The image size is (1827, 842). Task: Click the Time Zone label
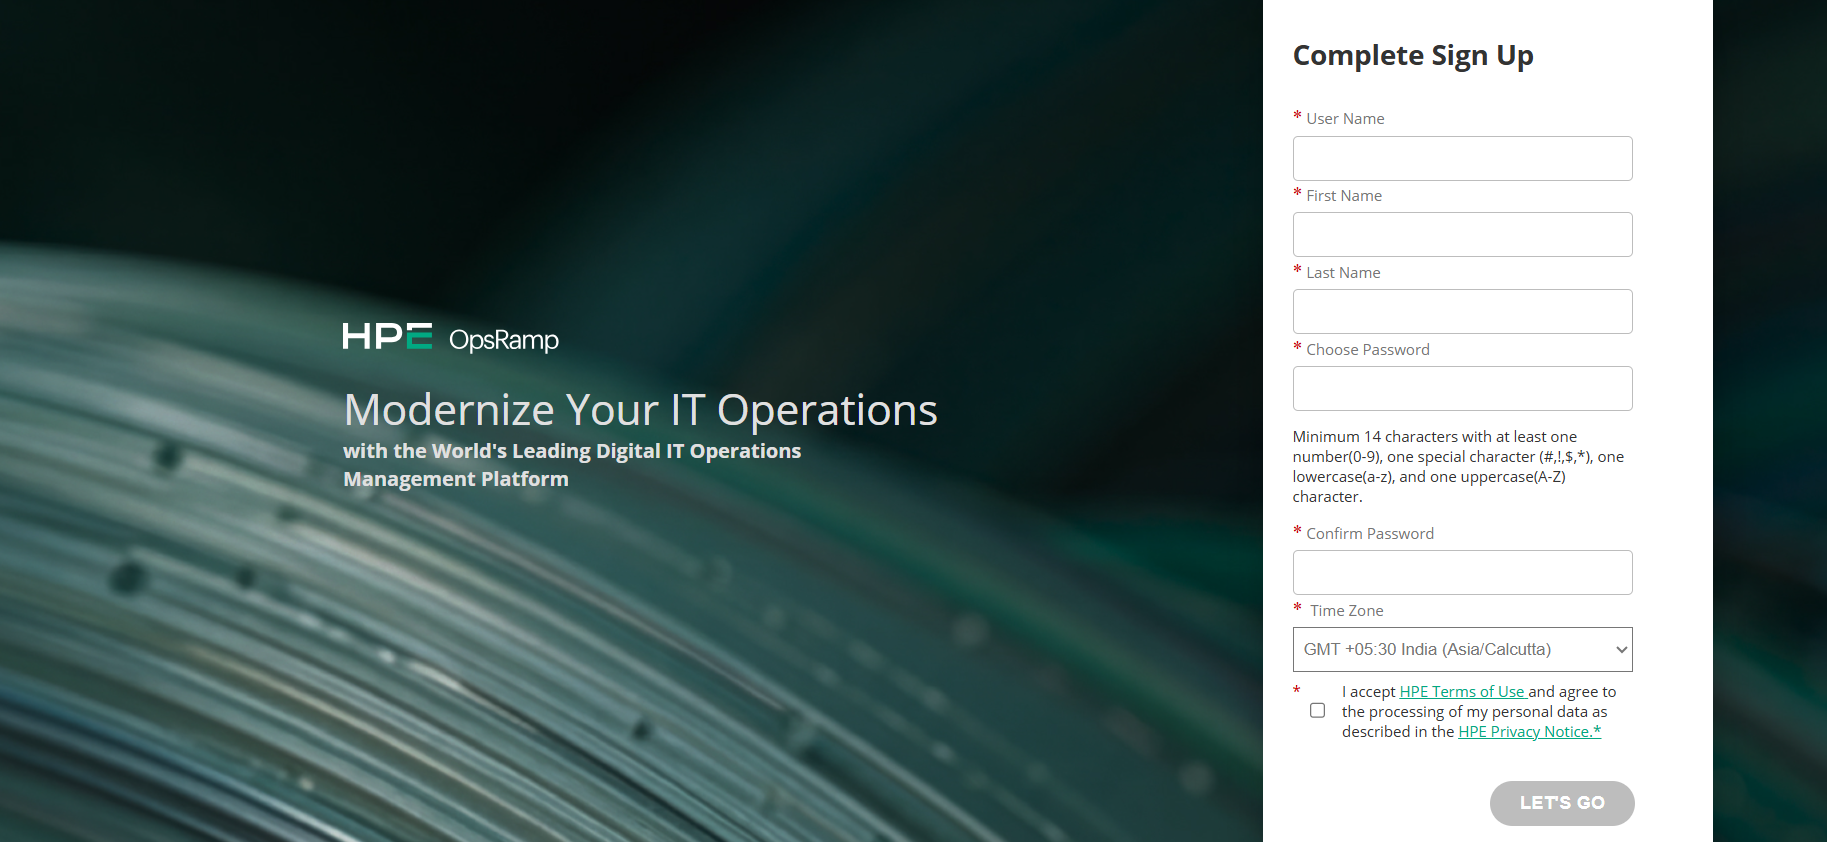pyautogui.click(x=1347, y=610)
